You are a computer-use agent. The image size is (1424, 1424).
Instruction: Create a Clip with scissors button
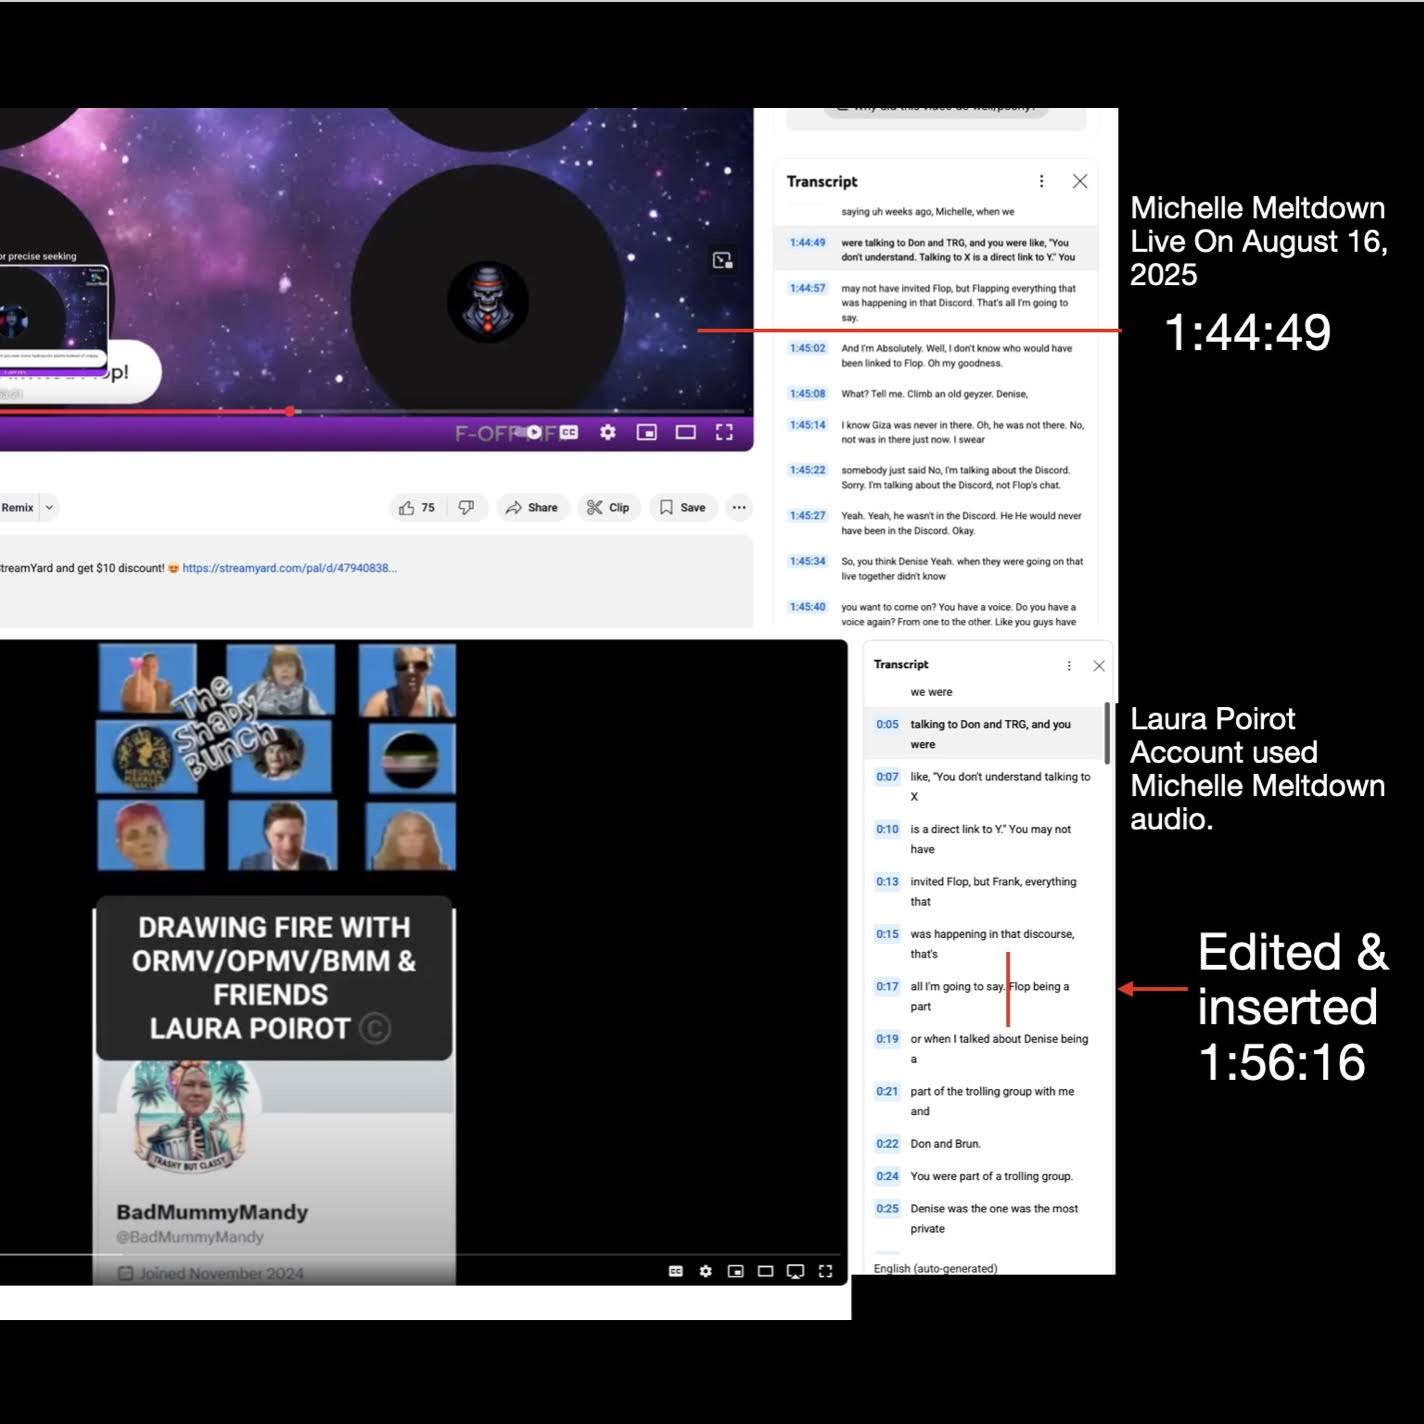pos(608,508)
